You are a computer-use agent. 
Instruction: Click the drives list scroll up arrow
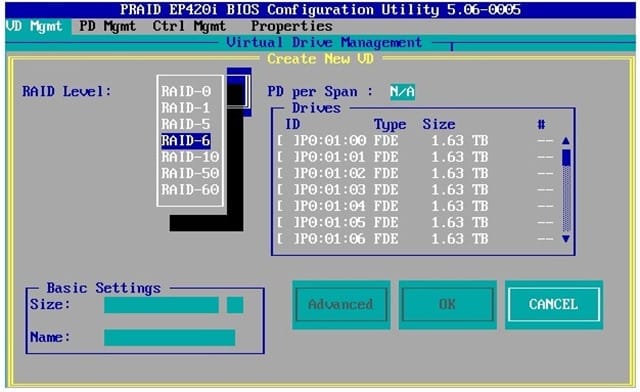[566, 141]
